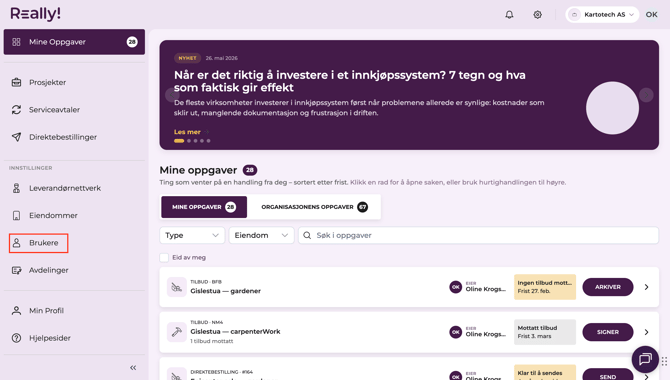Select the last banner pagination dot
670x380 pixels.
click(x=209, y=141)
